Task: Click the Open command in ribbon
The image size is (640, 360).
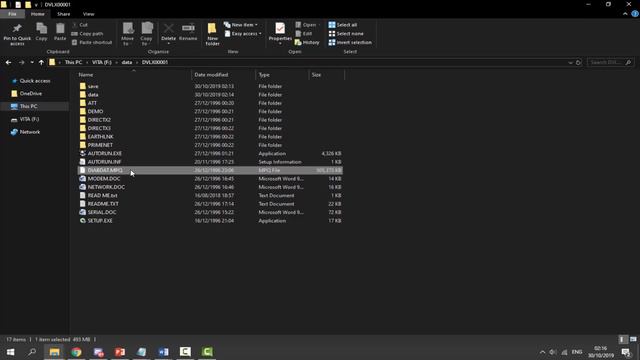Action: pos(306,25)
